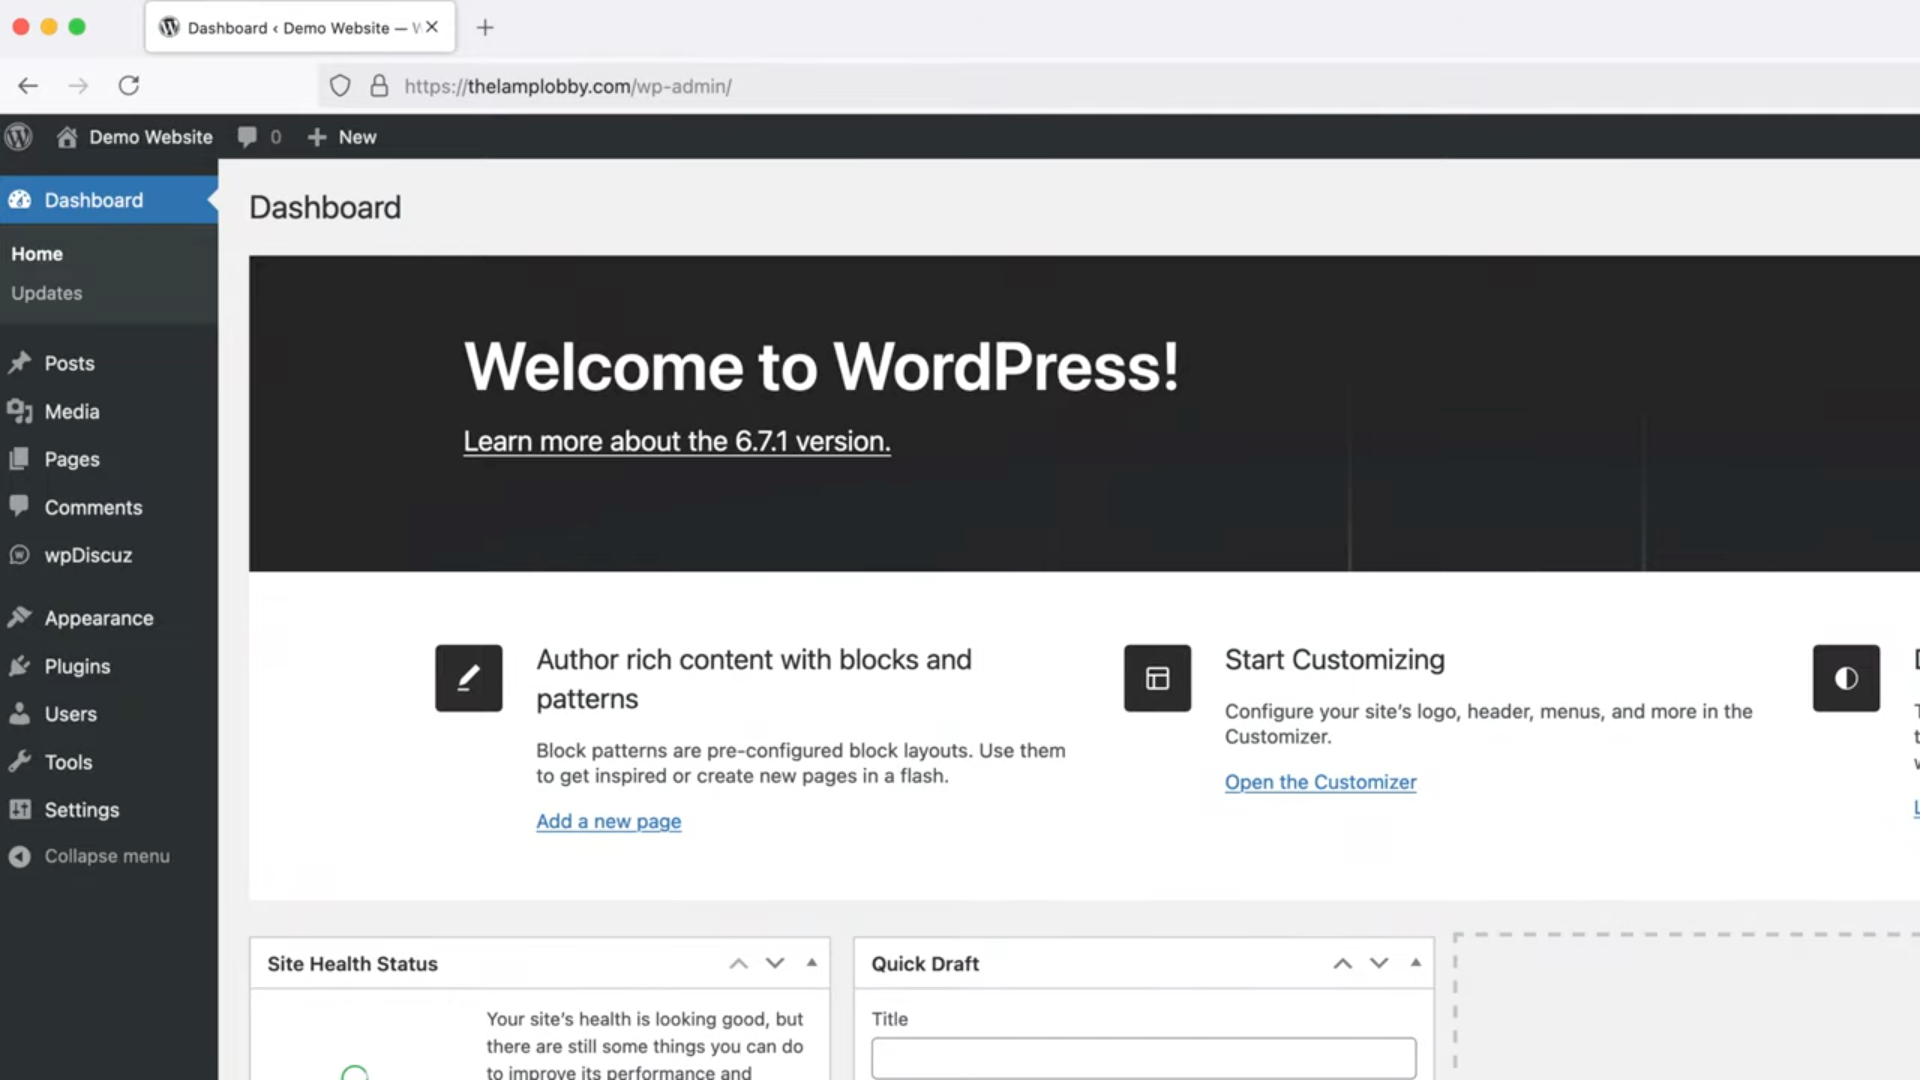
Task: Click the pencil edit icon tile
Action: click(468, 678)
